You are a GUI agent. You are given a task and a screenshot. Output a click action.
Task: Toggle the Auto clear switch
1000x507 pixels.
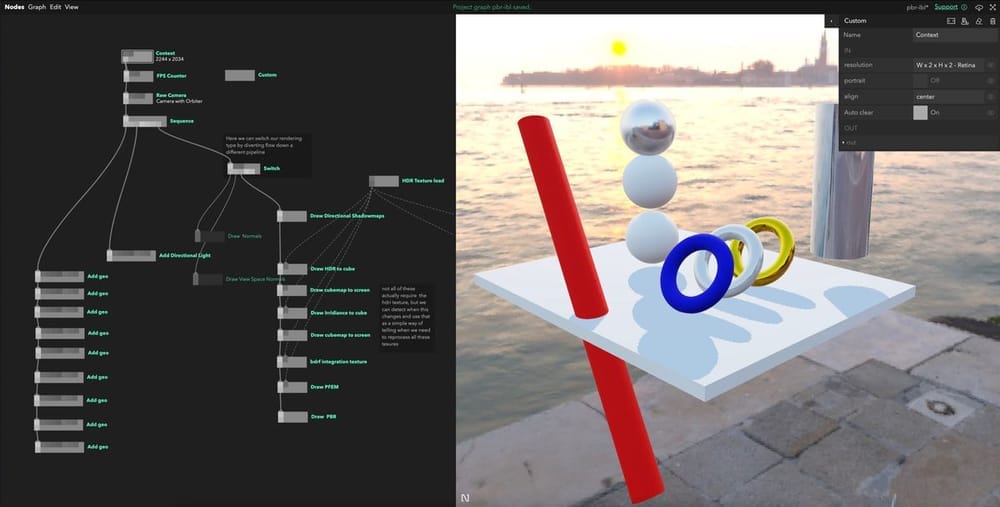(x=920, y=113)
